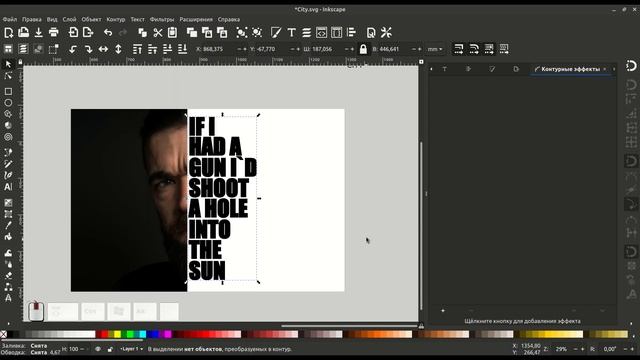
Task: Rotate selection 90° counter-clockwise
Action: pos(73,49)
